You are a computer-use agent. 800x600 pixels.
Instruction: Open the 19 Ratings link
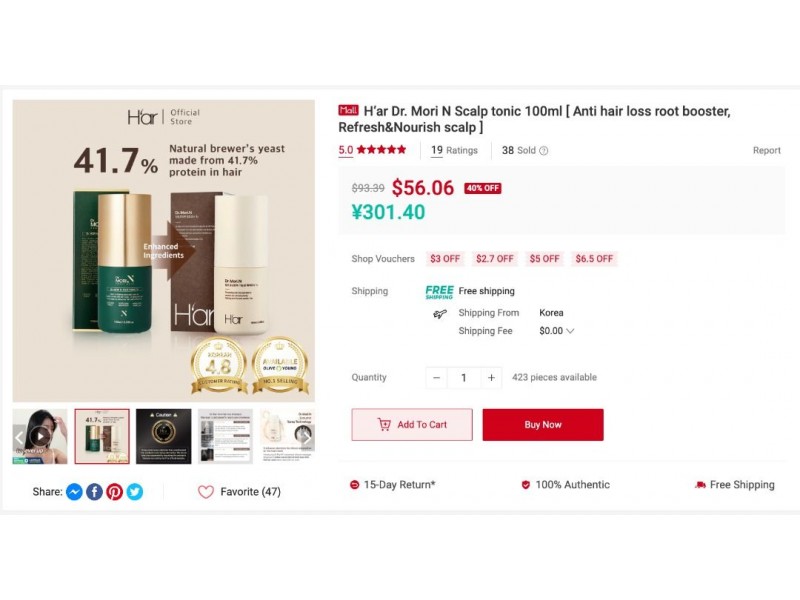454,151
